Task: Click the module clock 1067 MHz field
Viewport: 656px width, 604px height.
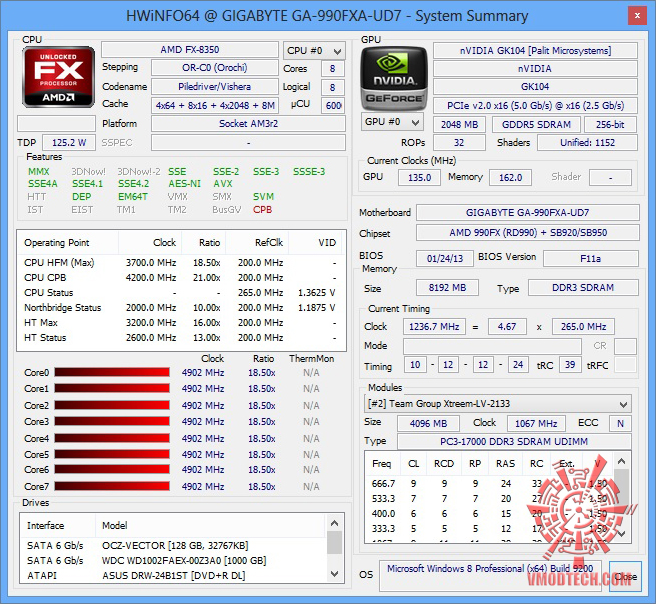Action: point(536,423)
